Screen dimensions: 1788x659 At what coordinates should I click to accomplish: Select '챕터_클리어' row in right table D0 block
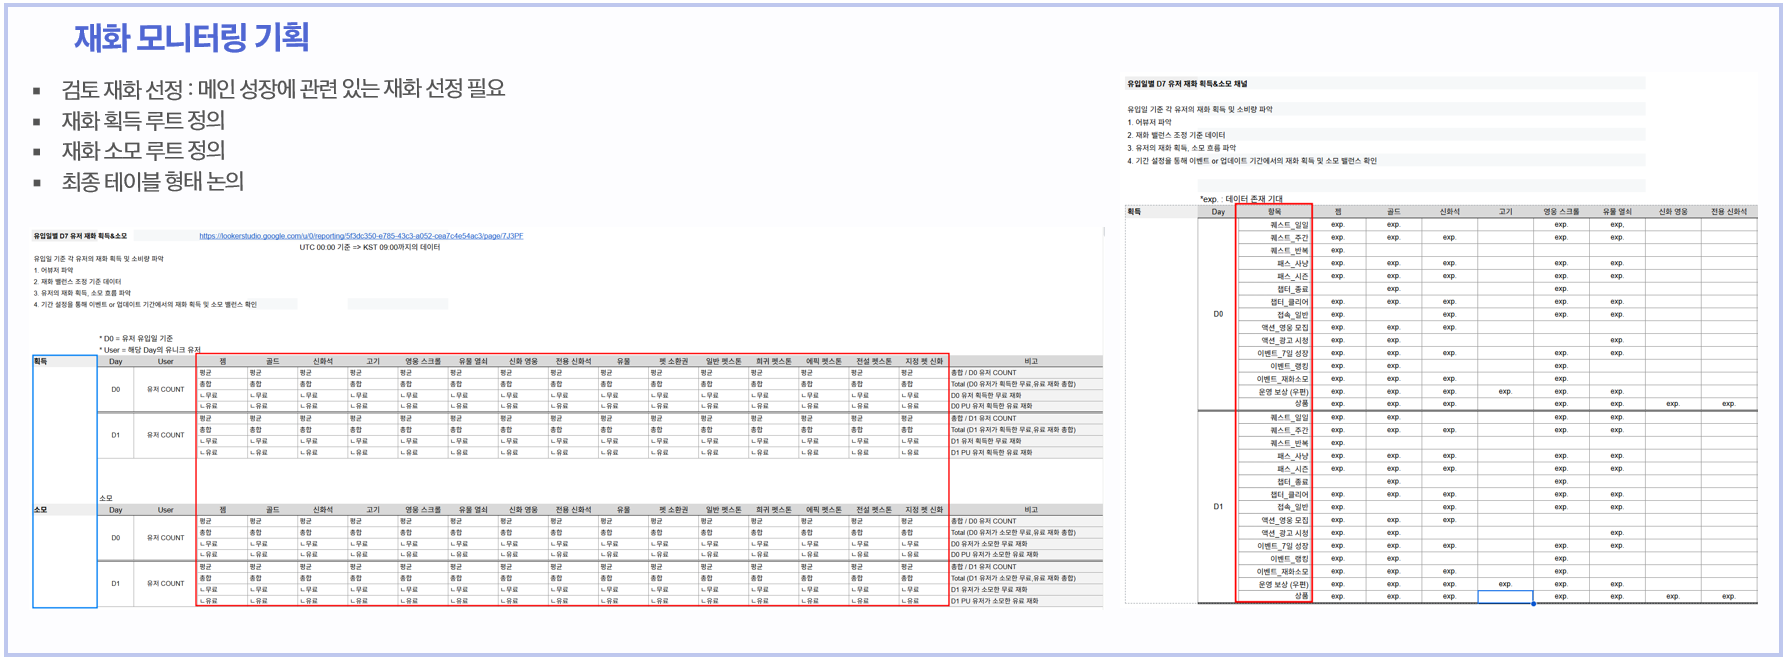(1274, 302)
